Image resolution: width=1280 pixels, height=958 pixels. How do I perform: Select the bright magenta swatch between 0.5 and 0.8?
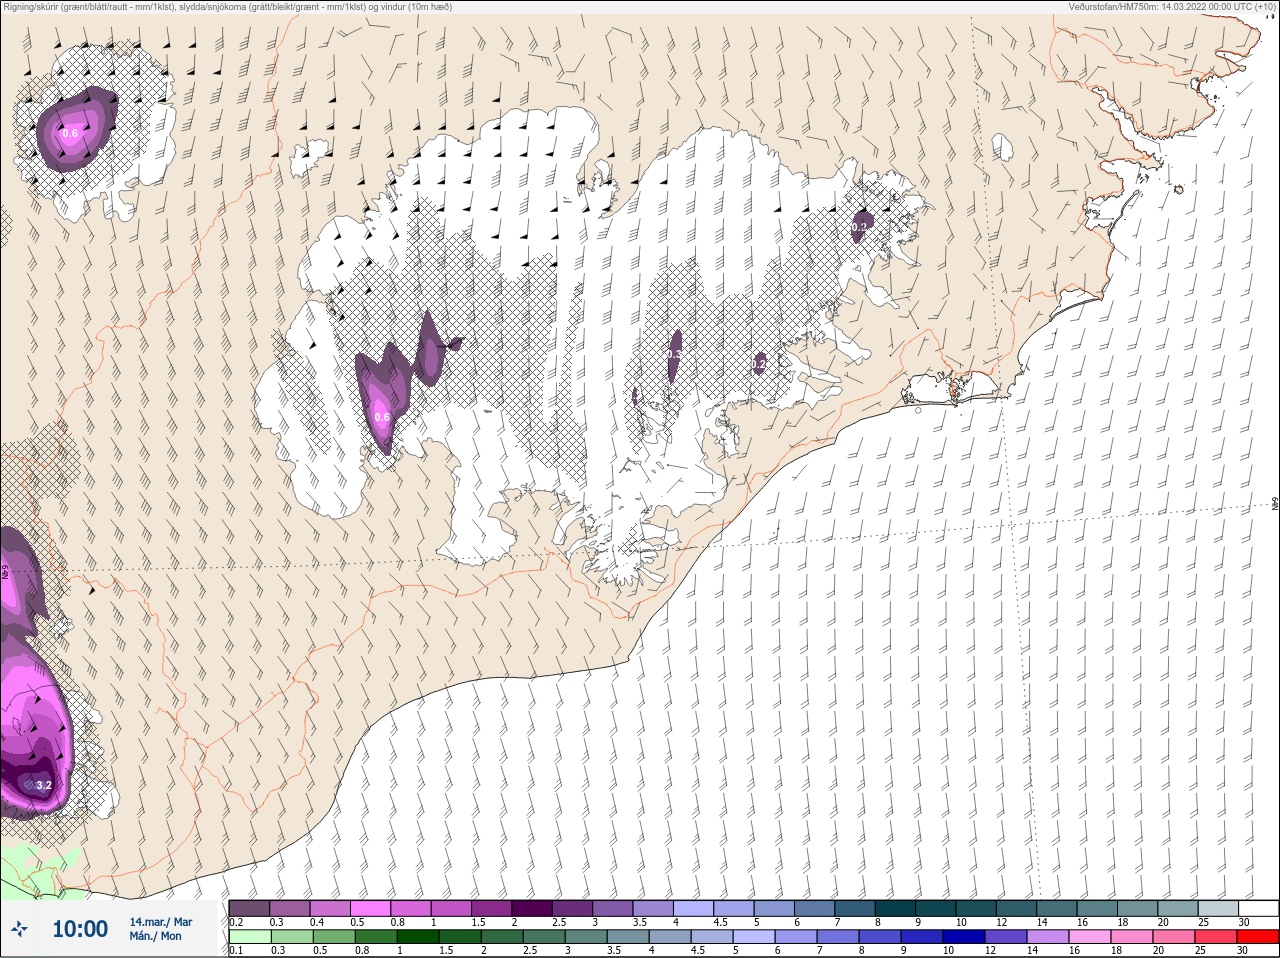[x=370, y=908]
